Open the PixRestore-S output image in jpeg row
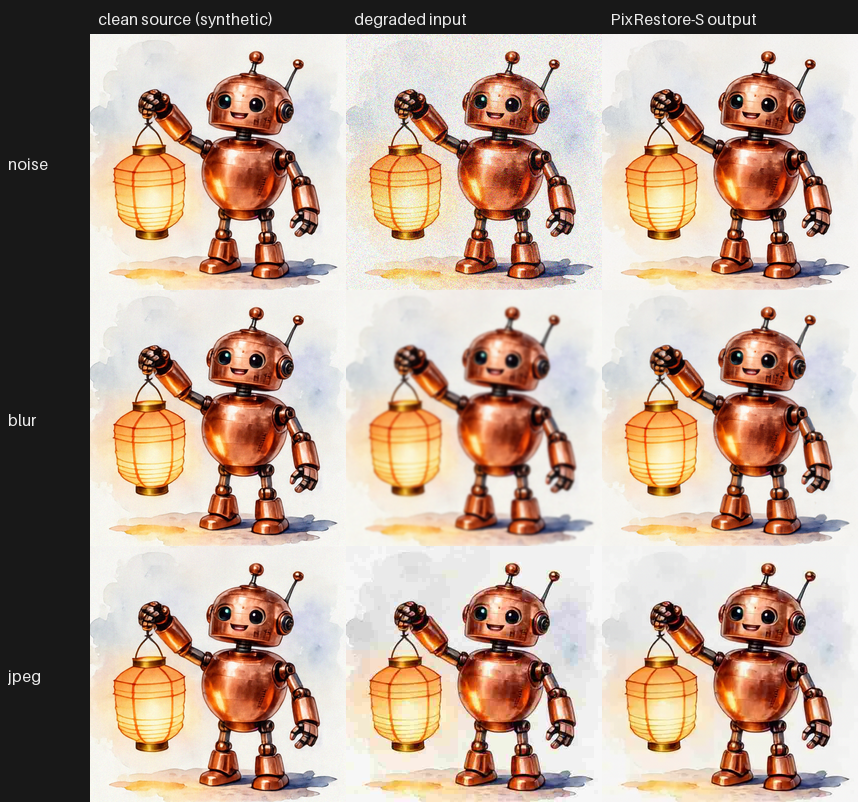The height and width of the screenshot is (802, 858). pyautogui.click(x=730, y=674)
